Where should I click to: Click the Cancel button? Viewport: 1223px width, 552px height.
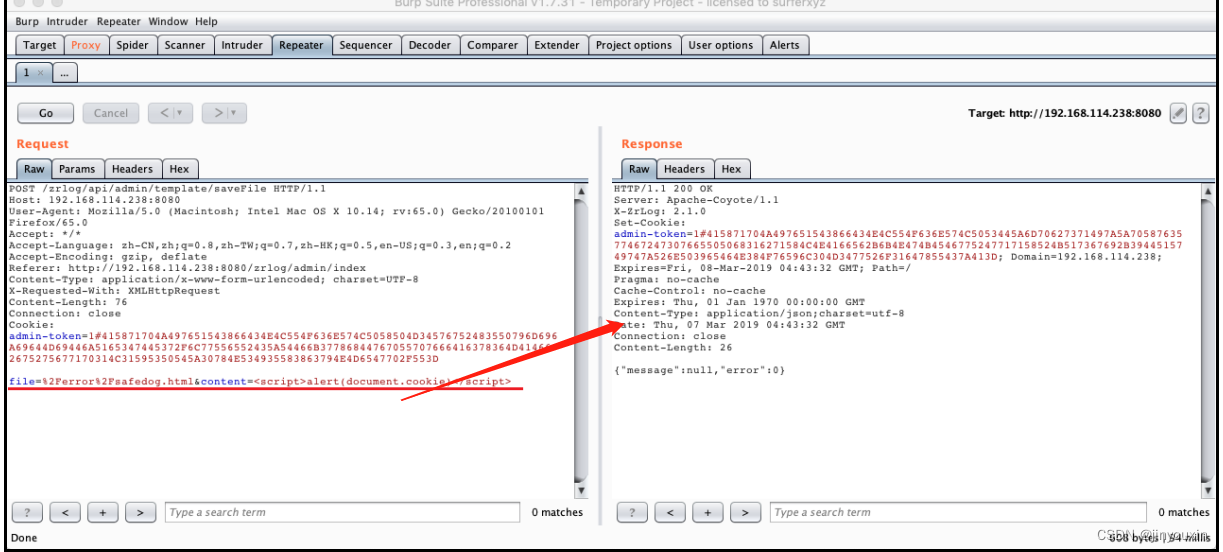[x=111, y=113]
